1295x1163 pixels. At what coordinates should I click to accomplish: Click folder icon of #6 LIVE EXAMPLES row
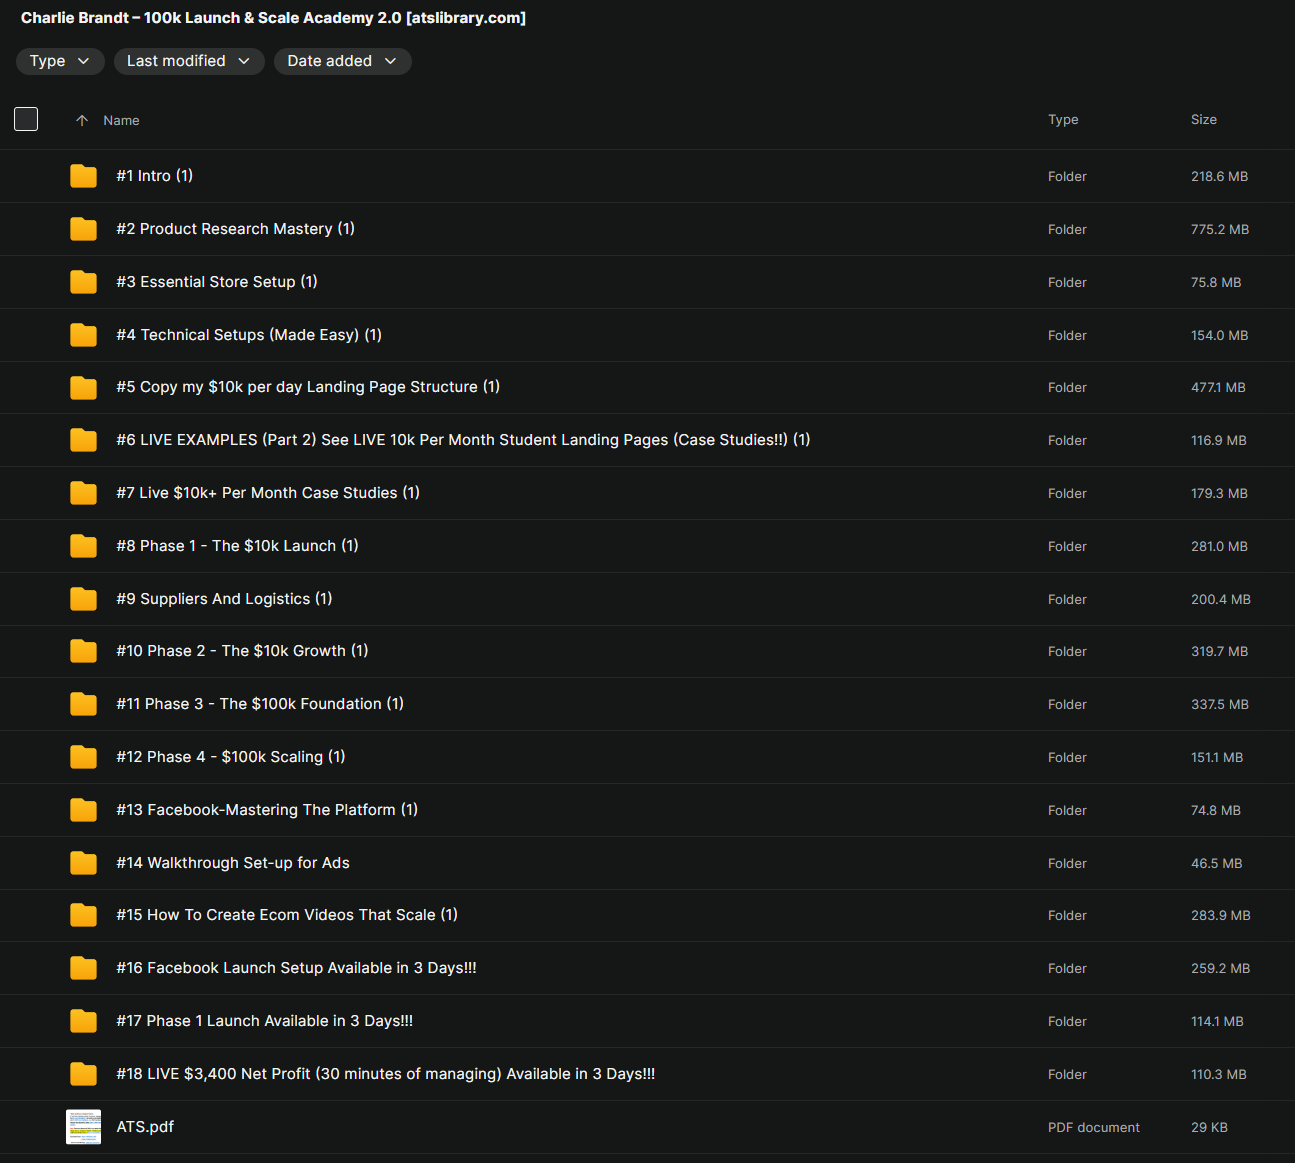coord(84,440)
